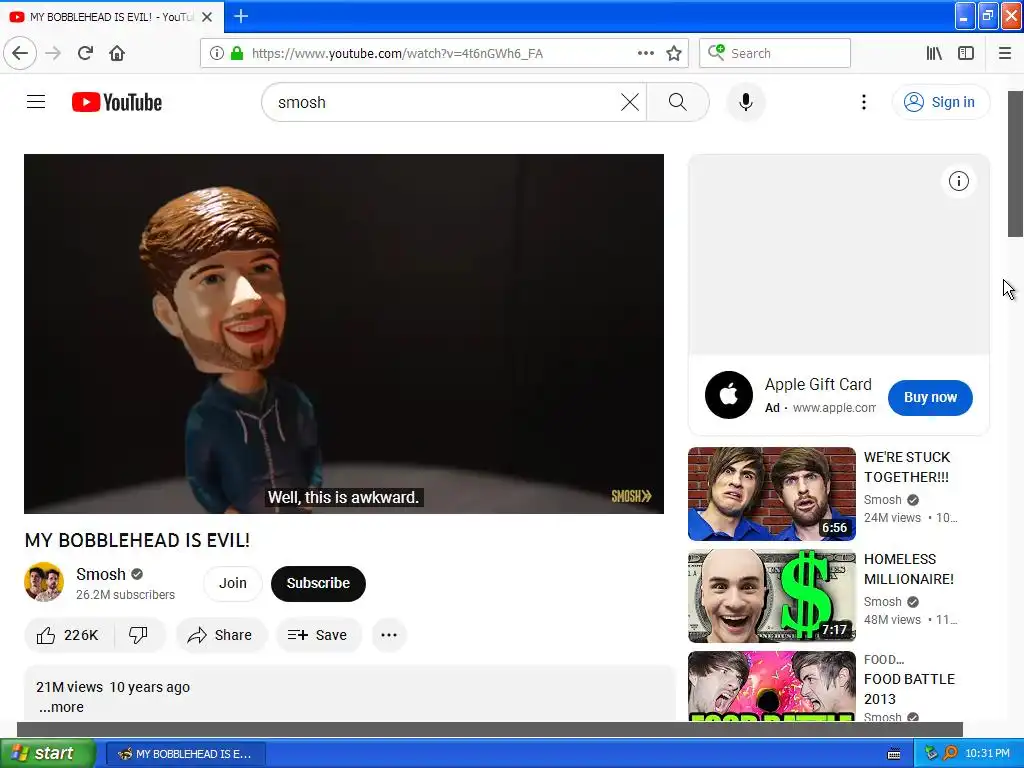Open a new tab with the plus button

(241, 16)
